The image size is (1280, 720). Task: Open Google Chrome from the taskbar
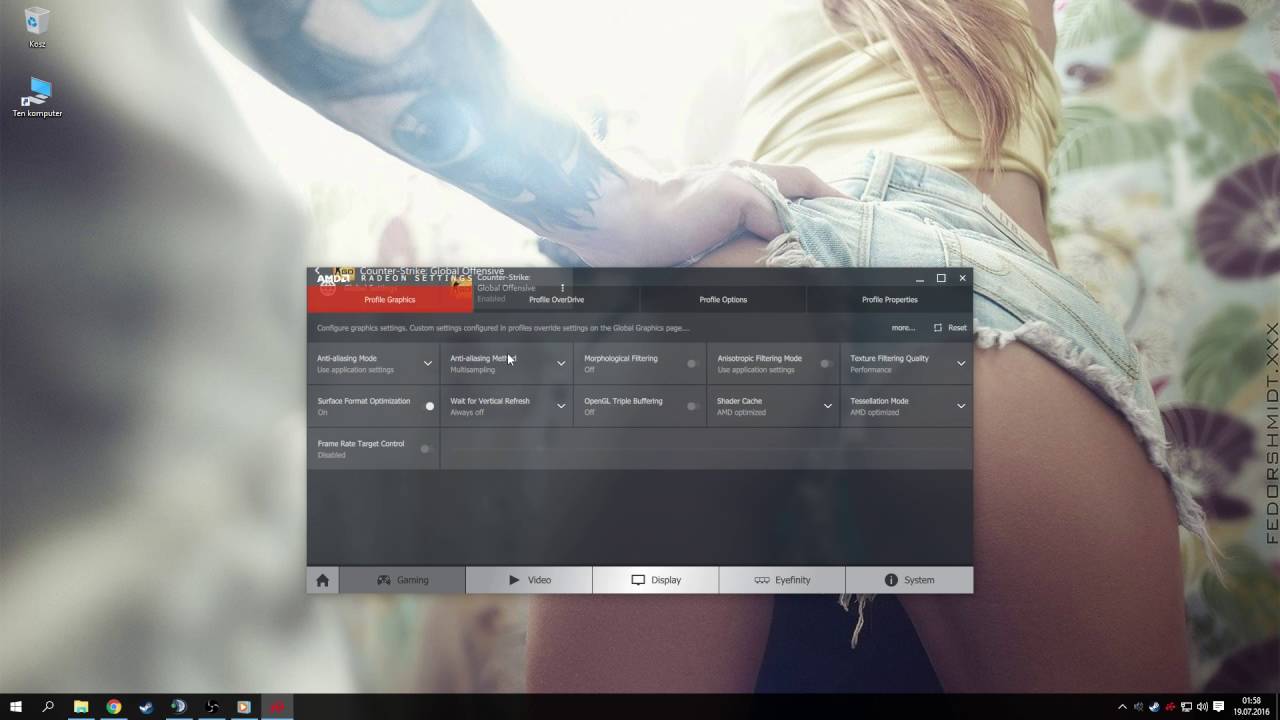point(114,707)
